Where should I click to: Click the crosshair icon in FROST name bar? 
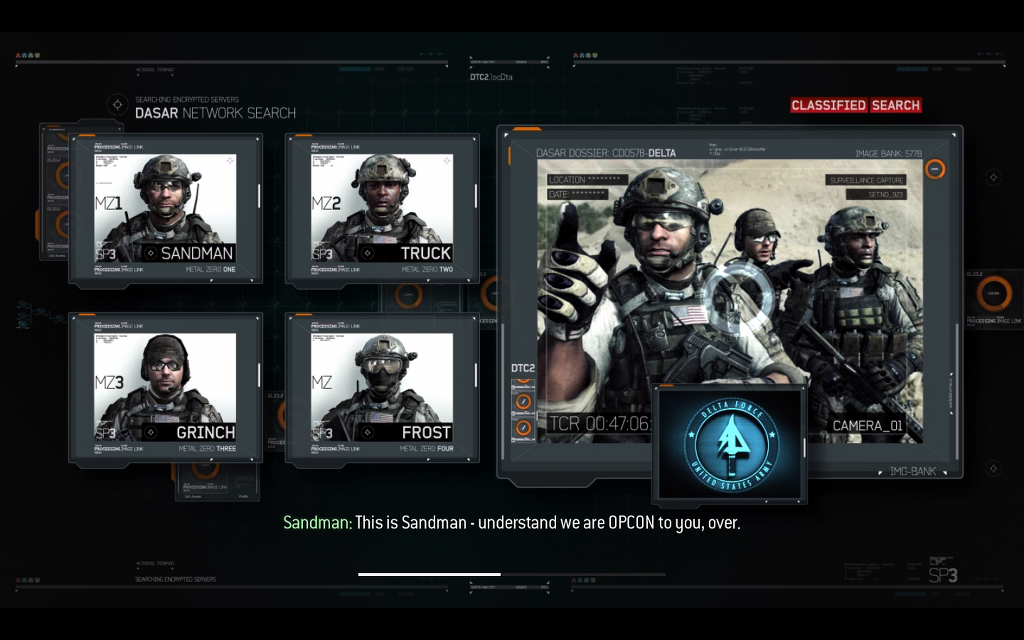(368, 432)
